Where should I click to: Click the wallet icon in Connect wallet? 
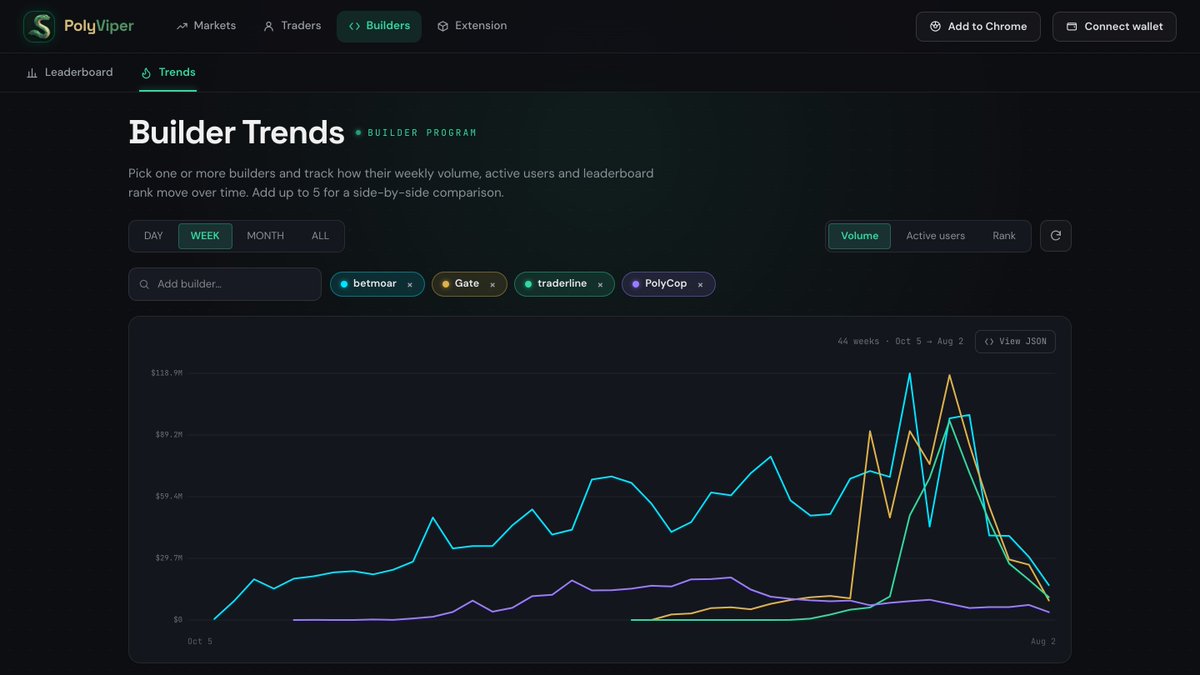[1072, 26]
